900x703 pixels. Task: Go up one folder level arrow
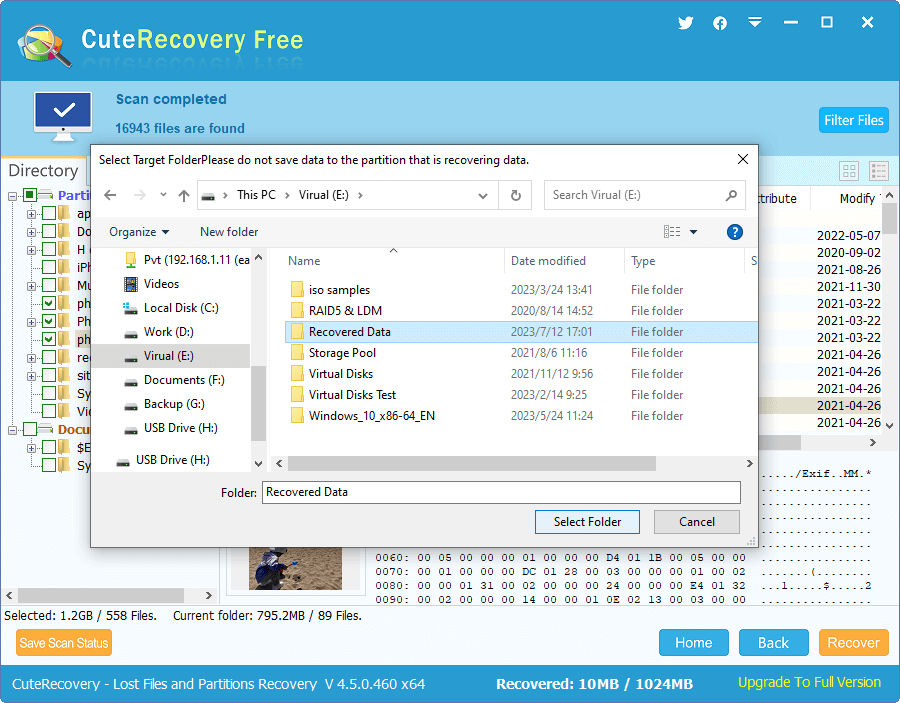point(184,196)
